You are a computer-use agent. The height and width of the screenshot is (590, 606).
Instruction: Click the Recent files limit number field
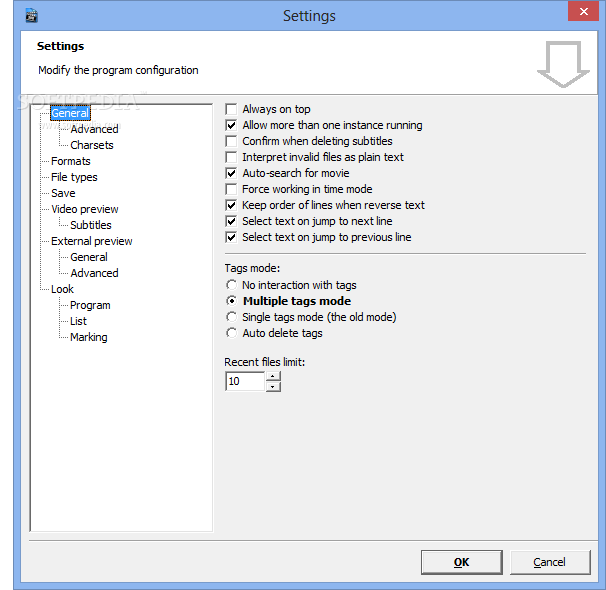click(245, 381)
